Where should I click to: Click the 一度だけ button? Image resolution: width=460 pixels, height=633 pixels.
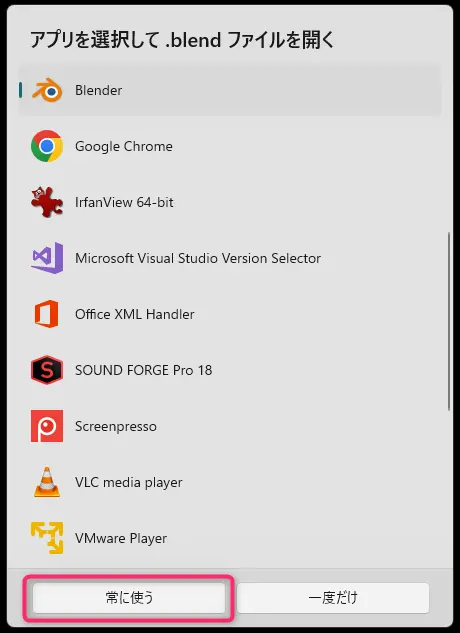[x=333, y=597]
